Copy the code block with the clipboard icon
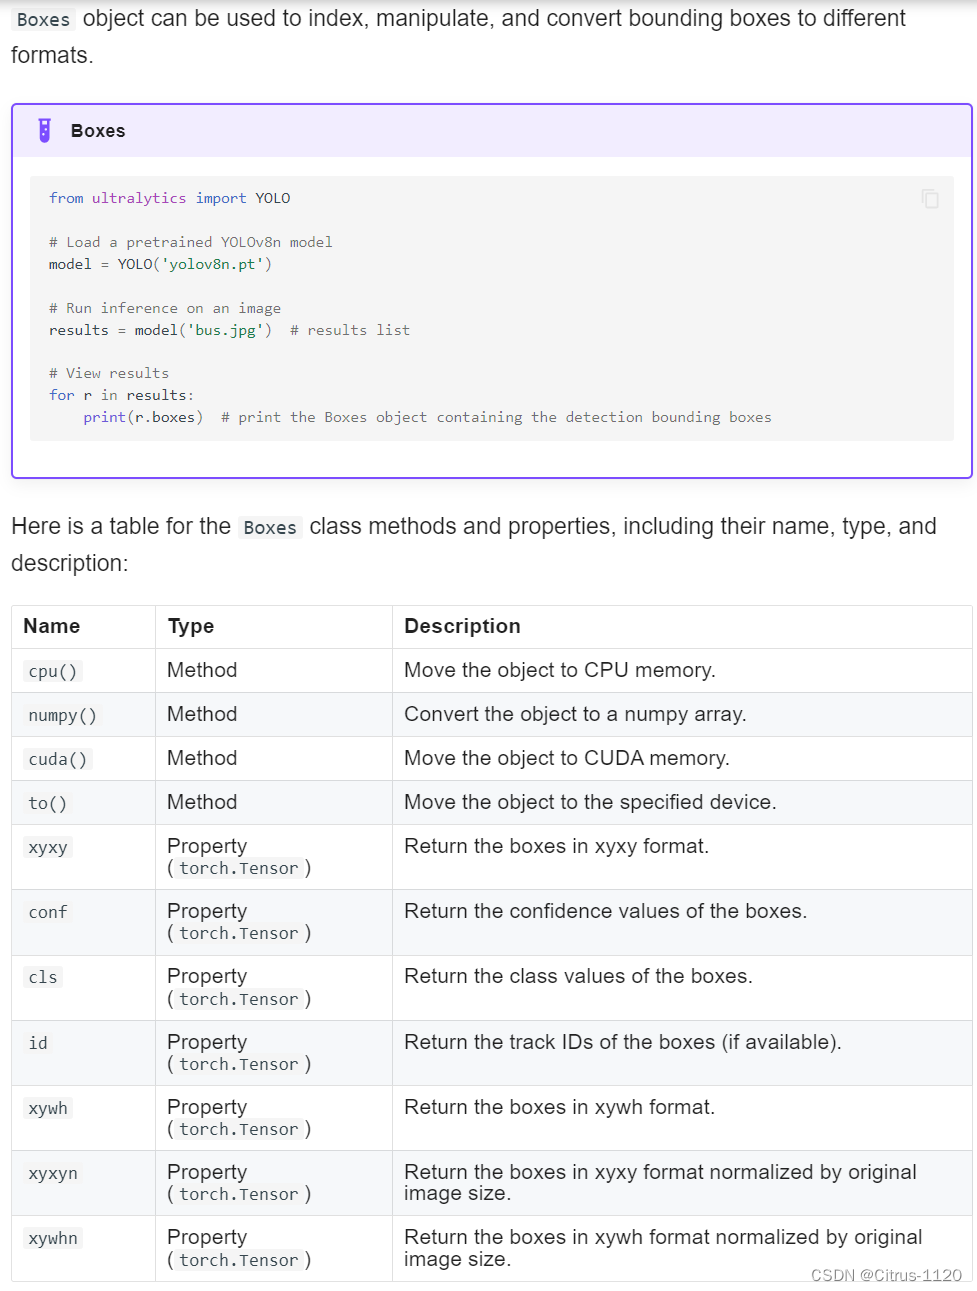The width and height of the screenshot is (977, 1291). [930, 199]
